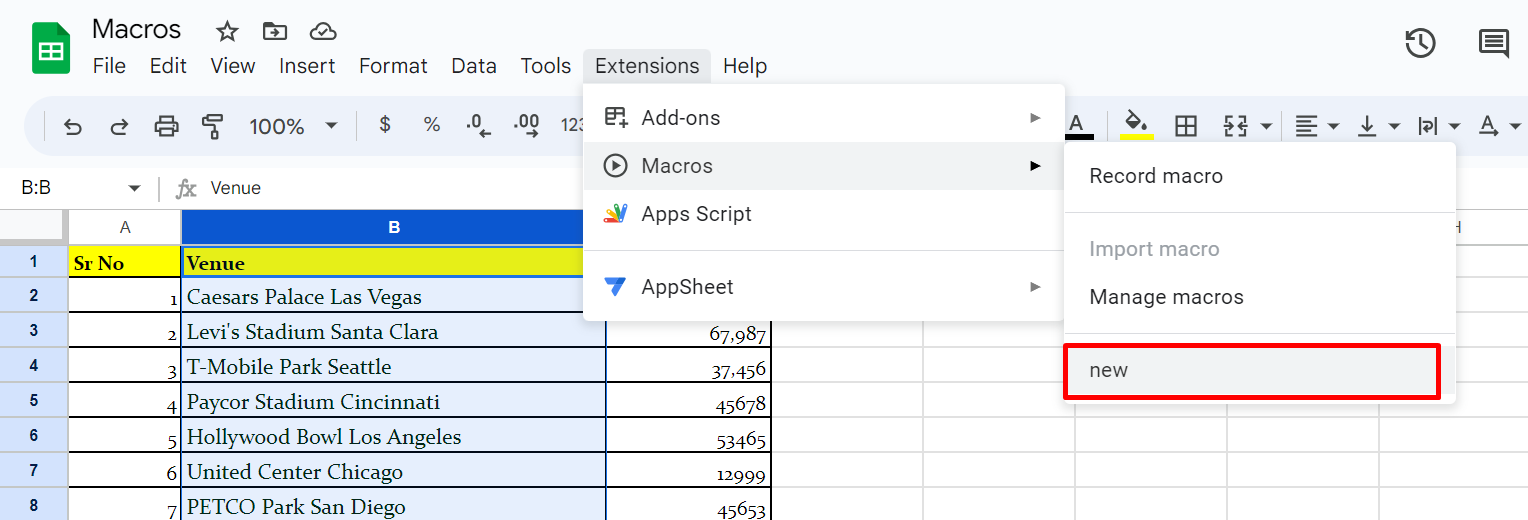Click the print icon
Screen dimensions: 1528x520
166,126
